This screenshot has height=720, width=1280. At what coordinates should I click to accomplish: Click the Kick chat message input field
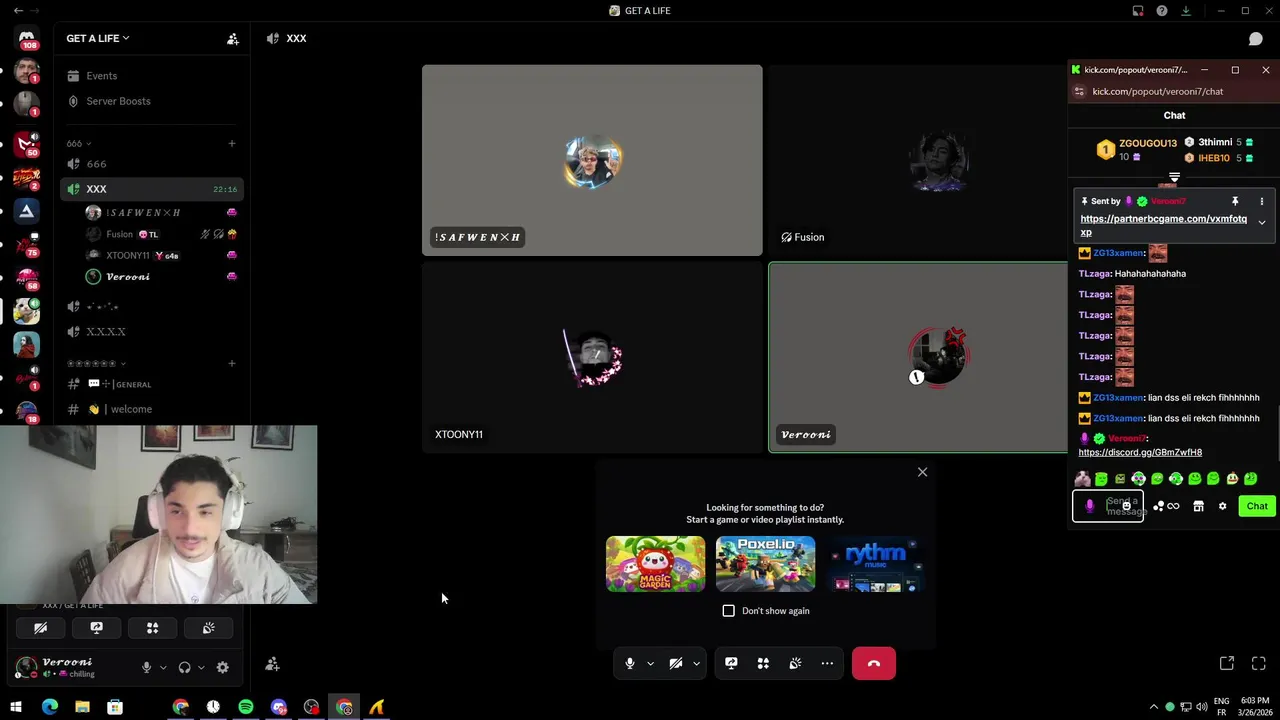[x=1108, y=506]
